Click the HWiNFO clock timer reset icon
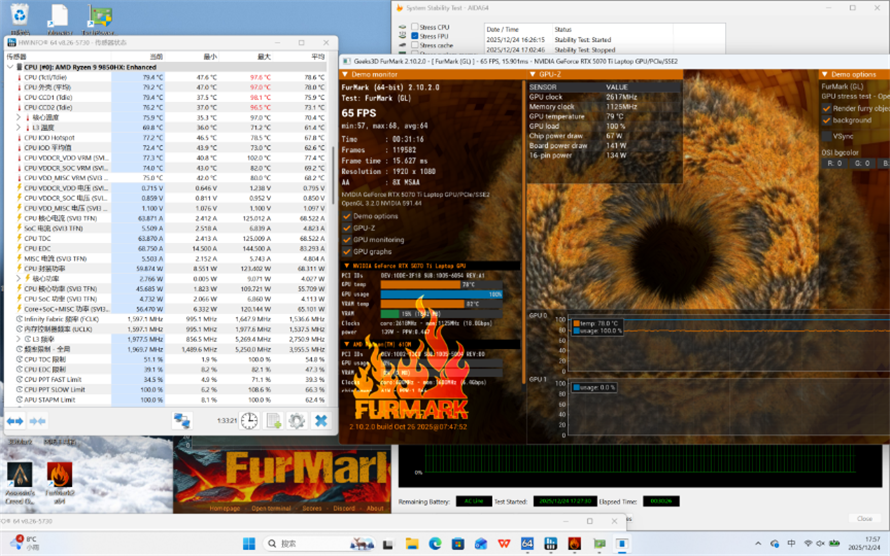 click(248, 421)
